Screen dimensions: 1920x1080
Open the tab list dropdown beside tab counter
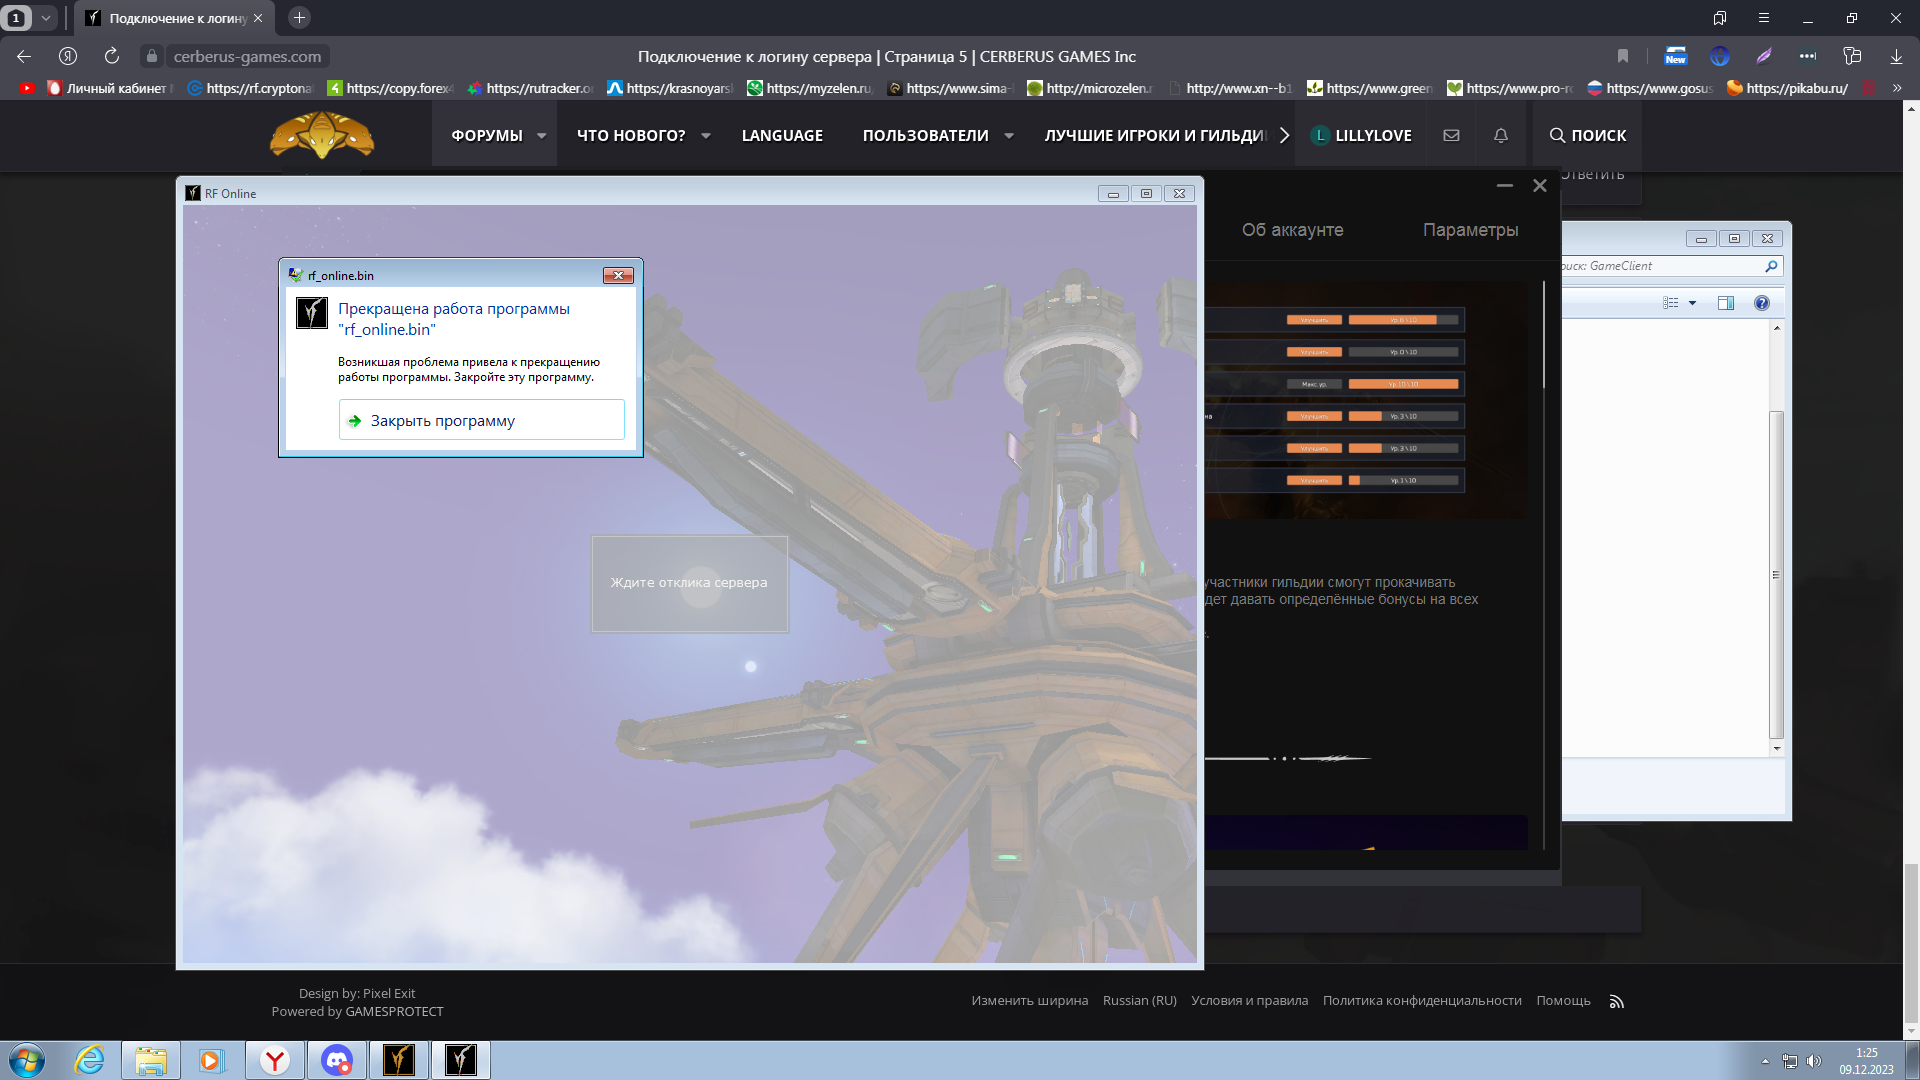(45, 18)
